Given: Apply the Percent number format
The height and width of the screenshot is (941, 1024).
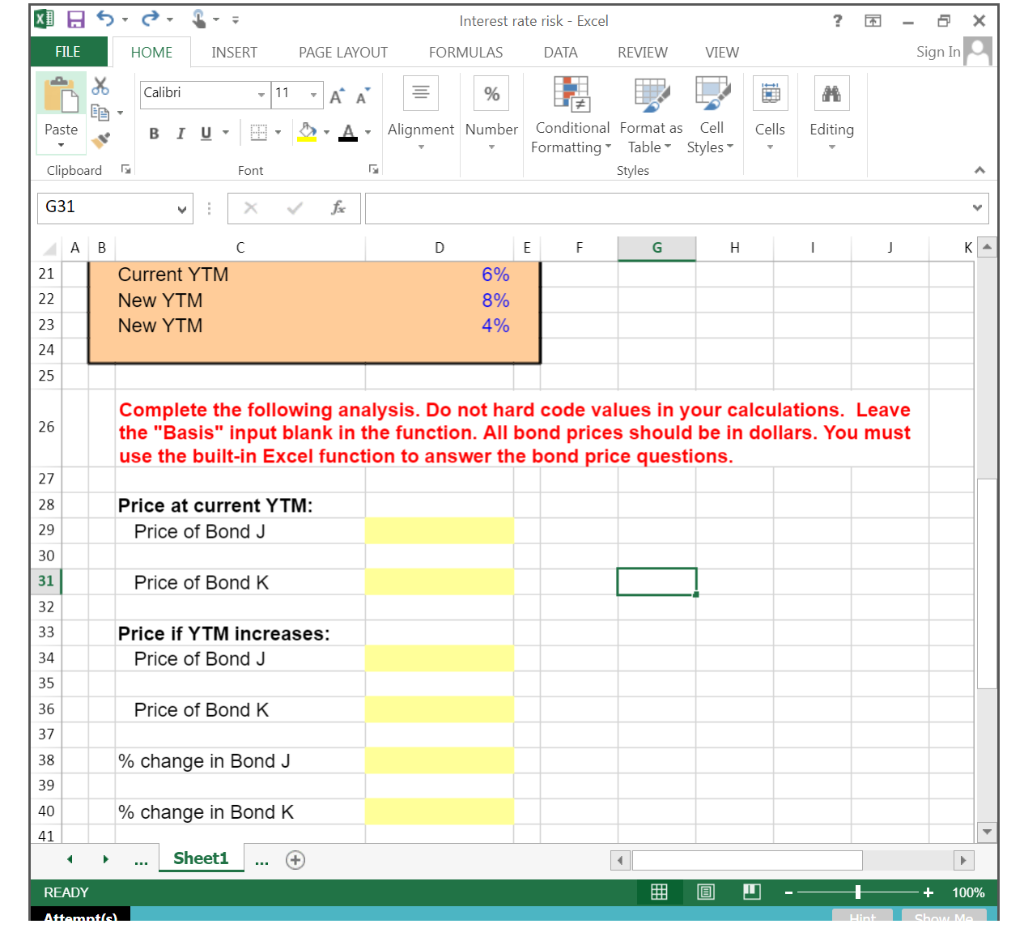Looking at the screenshot, I should point(491,93).
